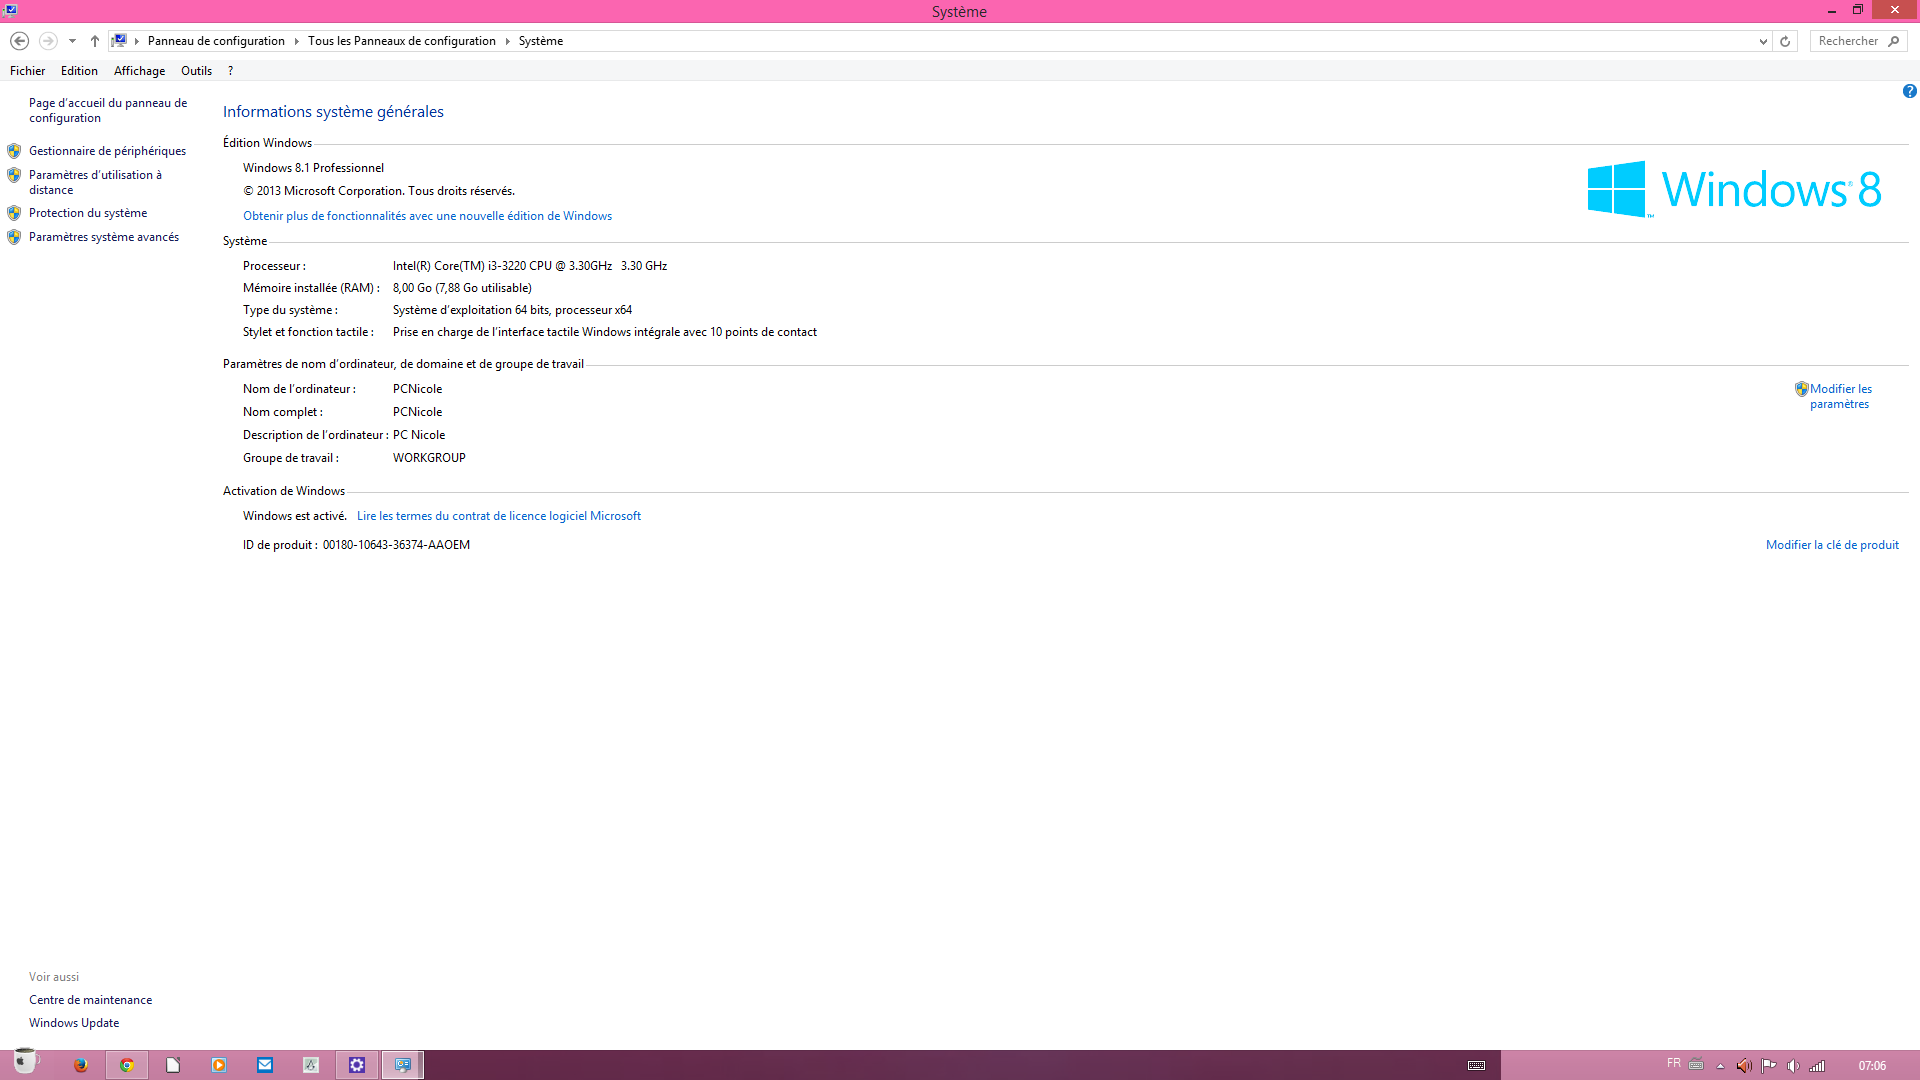Read Microsoft license terms link

pos(499,516)
